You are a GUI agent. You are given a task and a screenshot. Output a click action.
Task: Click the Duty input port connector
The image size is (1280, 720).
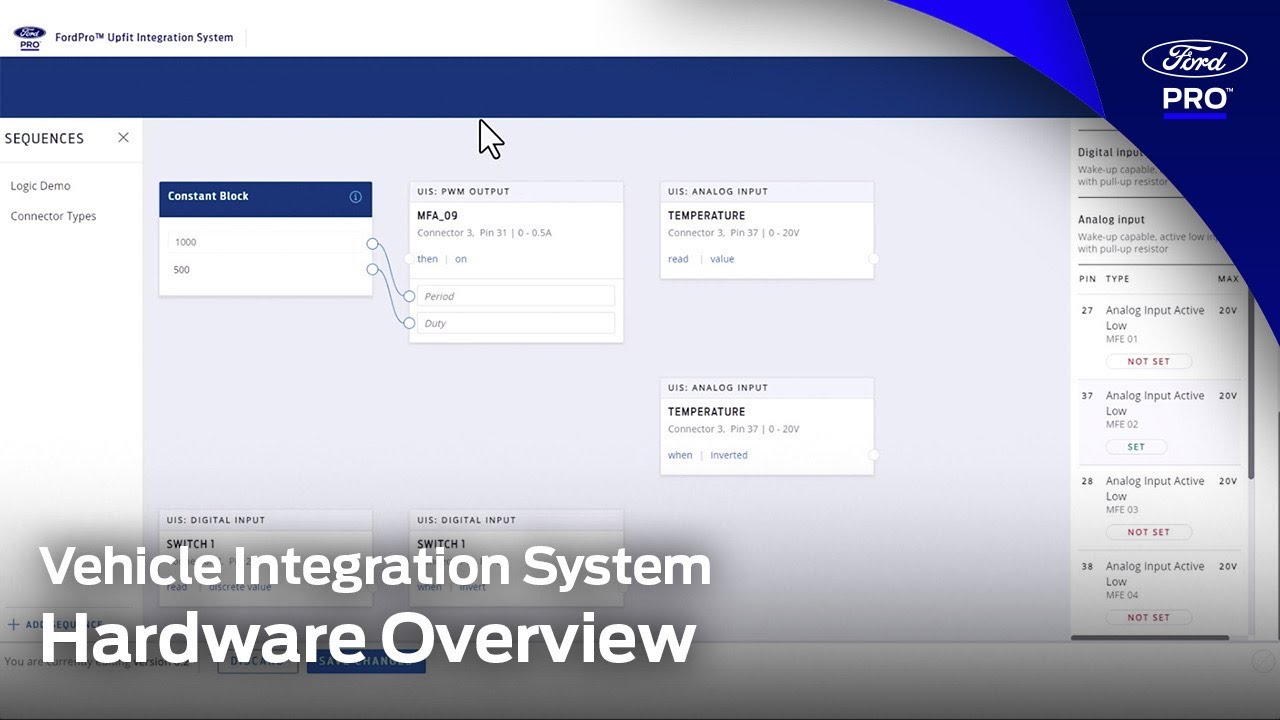coord(409,323)
